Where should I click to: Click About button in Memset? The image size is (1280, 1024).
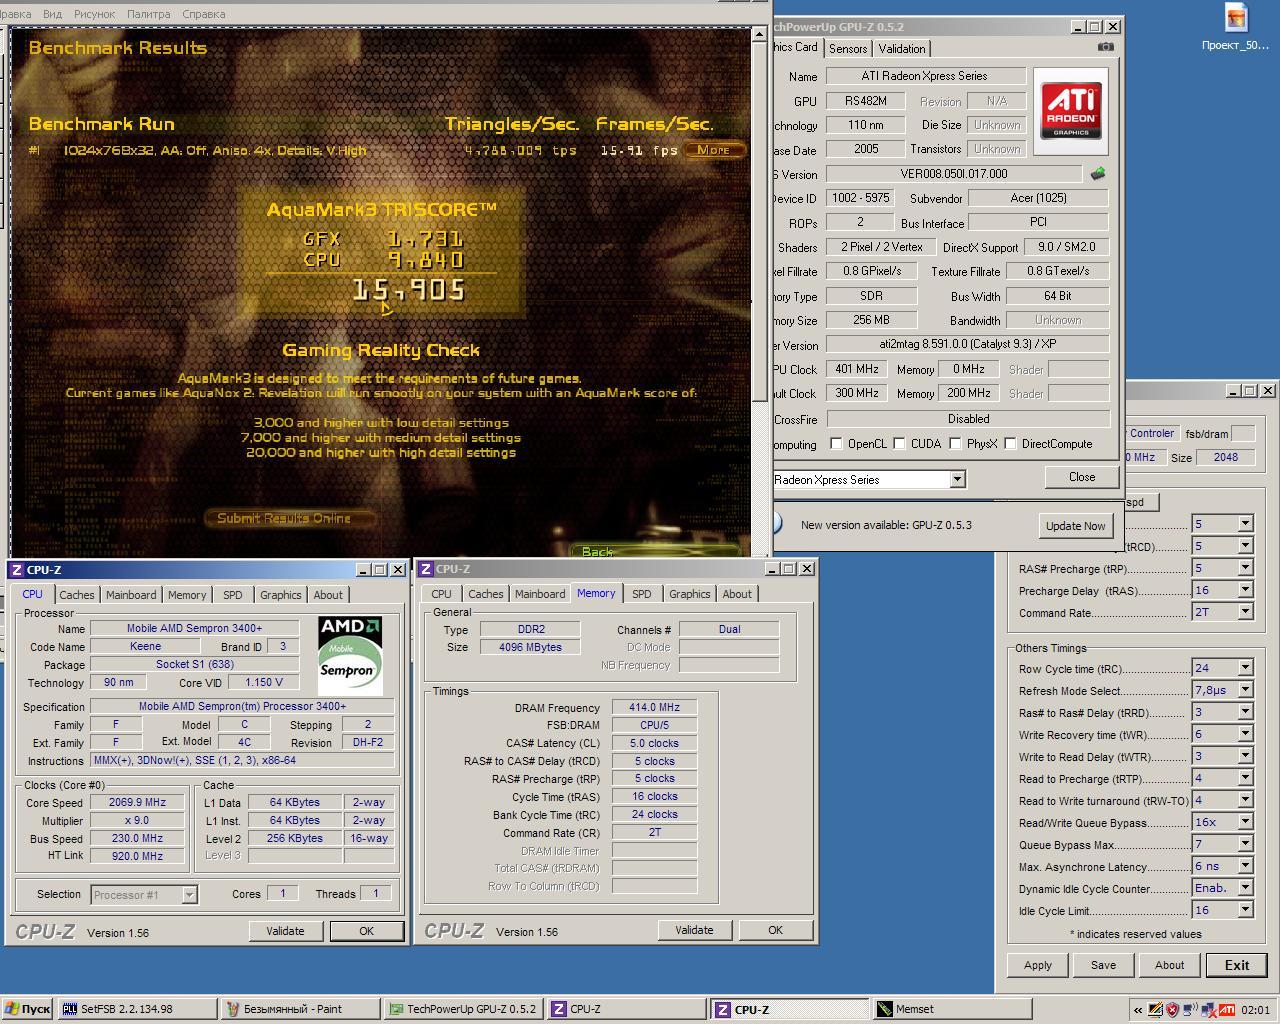pos(1169,965)
